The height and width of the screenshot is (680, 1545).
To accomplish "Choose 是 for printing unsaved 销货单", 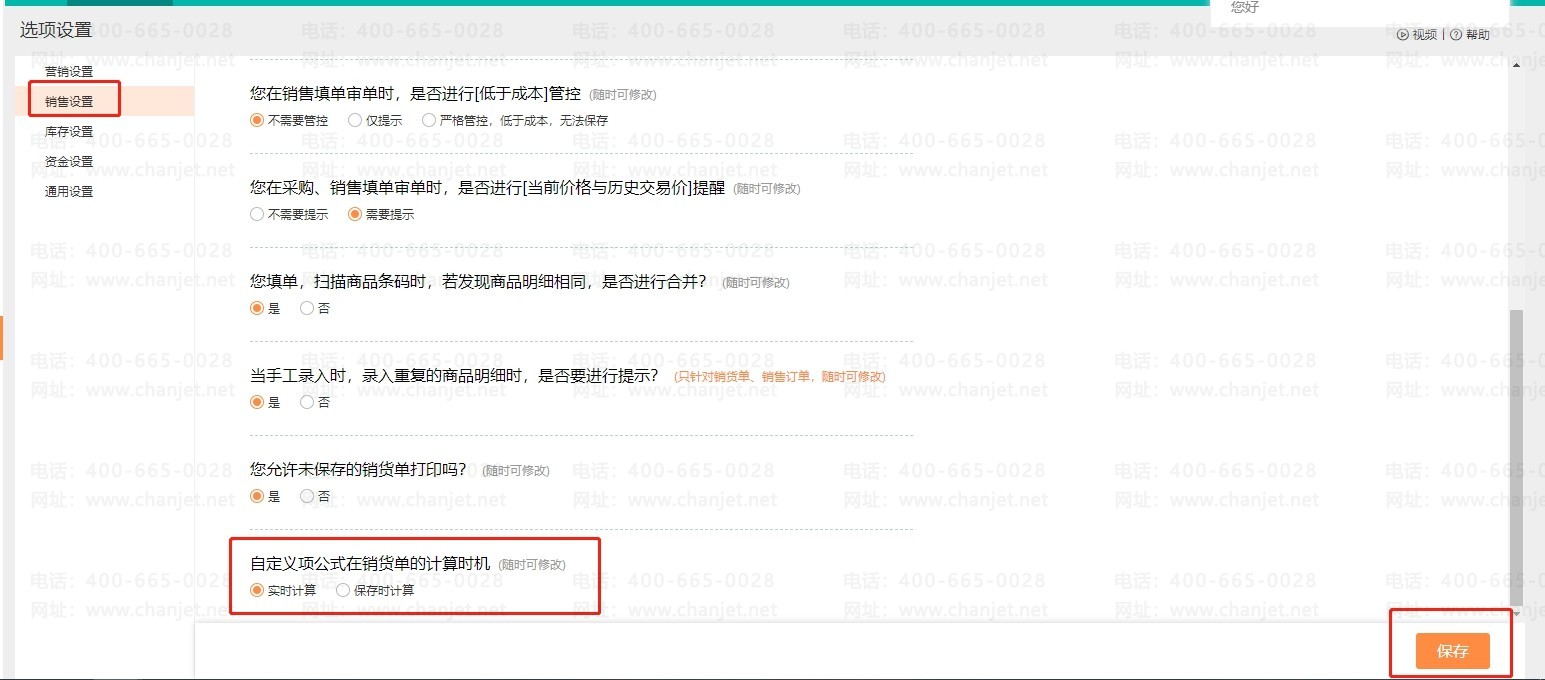I will pos(257,496).
